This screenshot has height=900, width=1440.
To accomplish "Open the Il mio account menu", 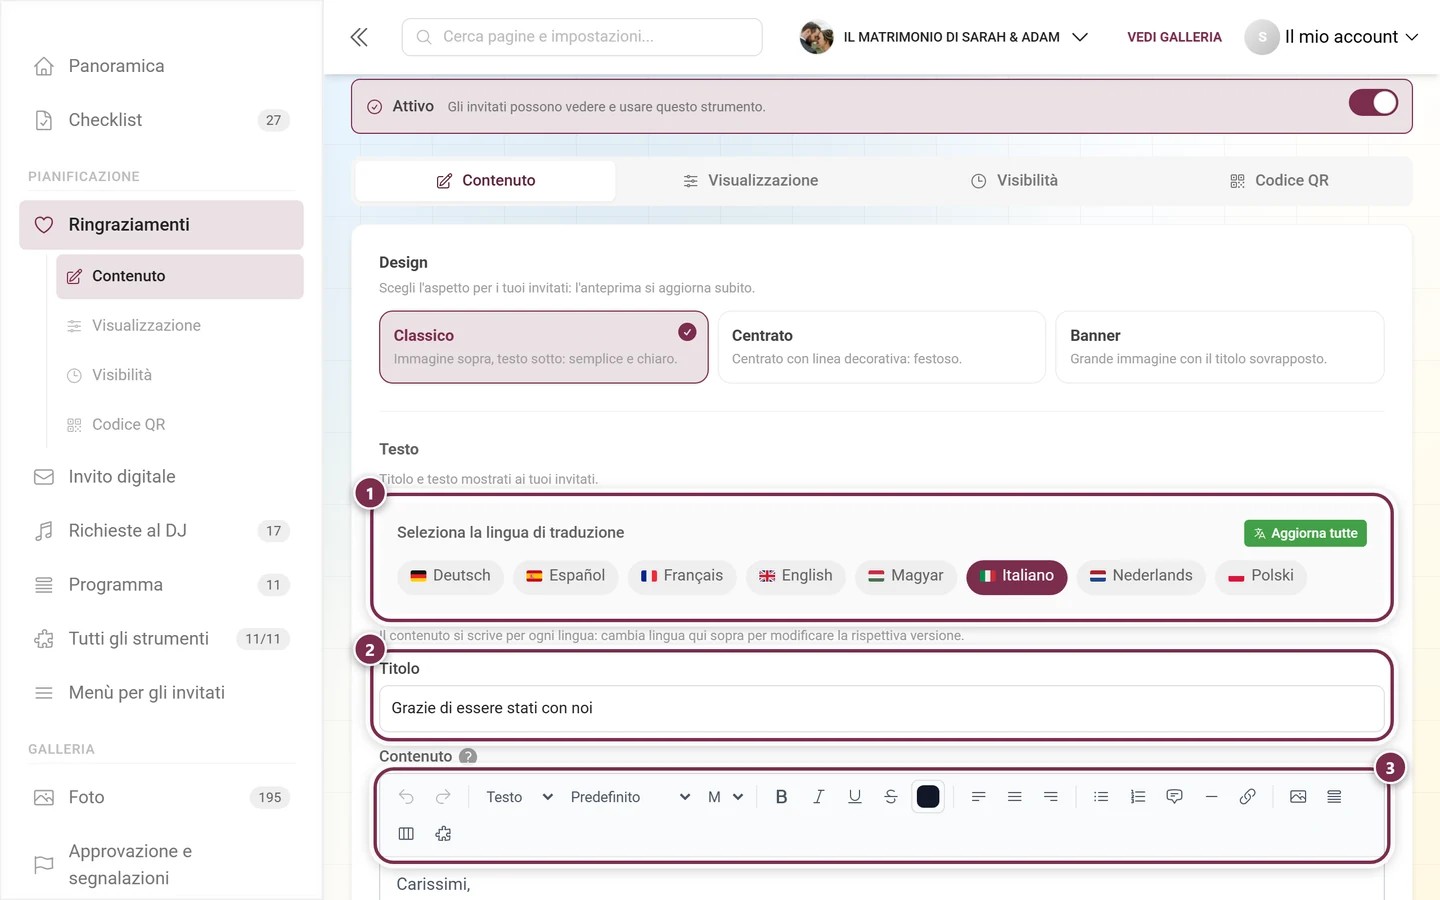I will [x=1332, y=37].
